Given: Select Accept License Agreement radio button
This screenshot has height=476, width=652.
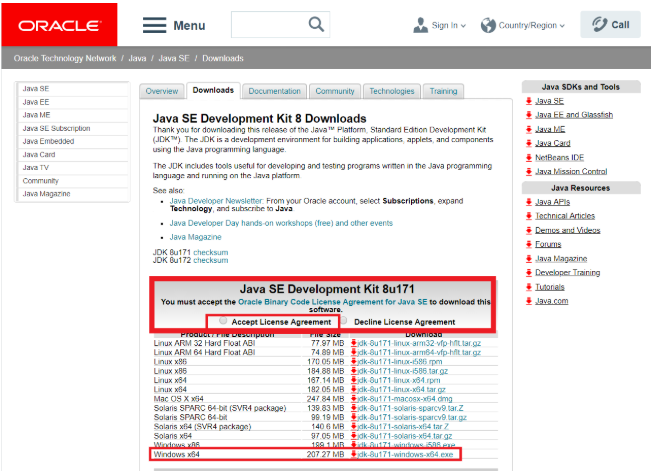Looking at the screenshot, I should (223, 321).
